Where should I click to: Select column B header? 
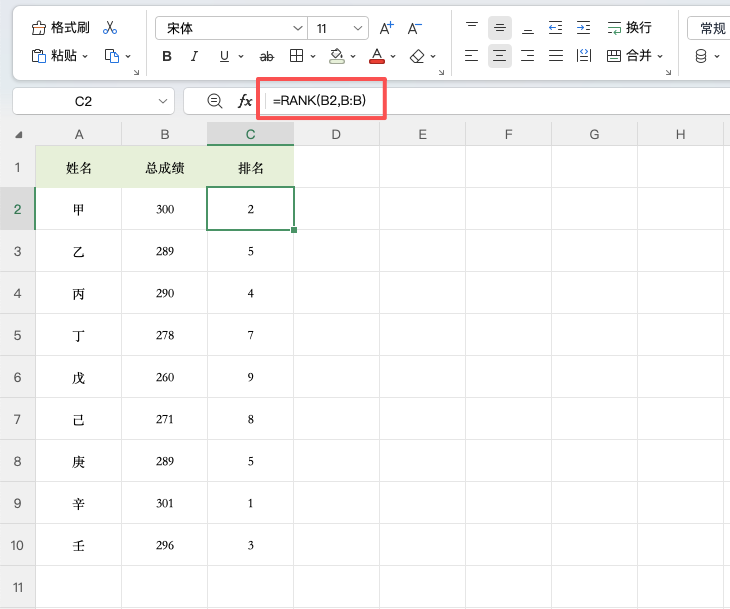pos(165,135)
